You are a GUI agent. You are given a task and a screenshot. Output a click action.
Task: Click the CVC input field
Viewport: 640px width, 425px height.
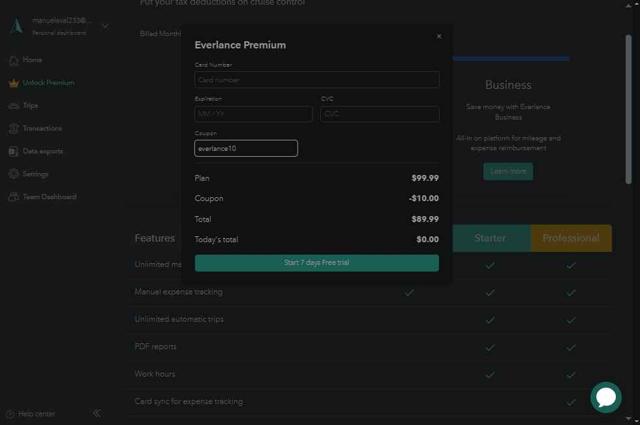coord(380,114)
